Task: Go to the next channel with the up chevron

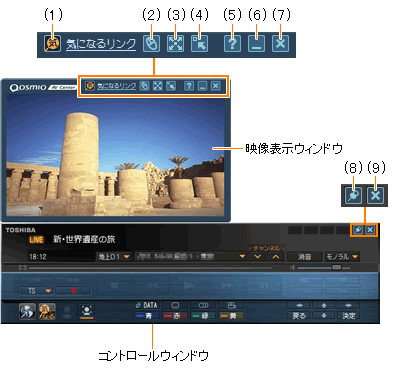Action: click(x=275, y=257)
